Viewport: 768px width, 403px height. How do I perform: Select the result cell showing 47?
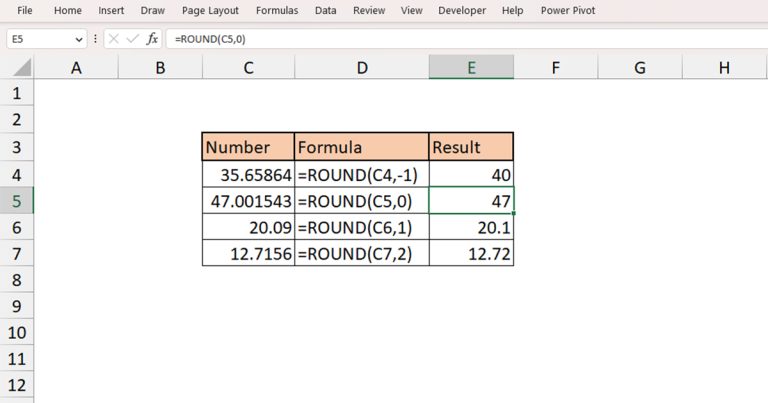(471, 201)
